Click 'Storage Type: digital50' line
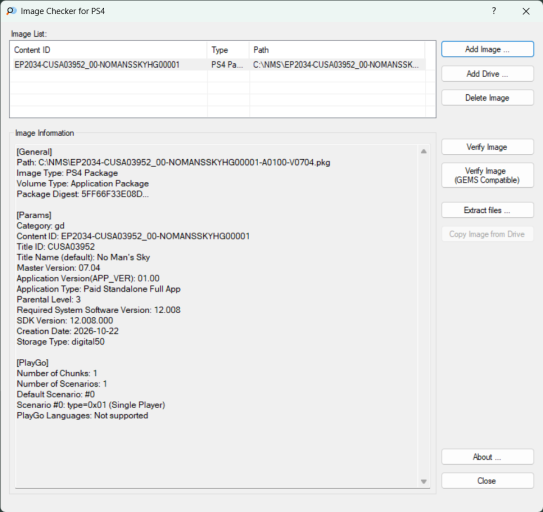Image resolution: width=543 pixels, height=512 pixels. [61, 342]
